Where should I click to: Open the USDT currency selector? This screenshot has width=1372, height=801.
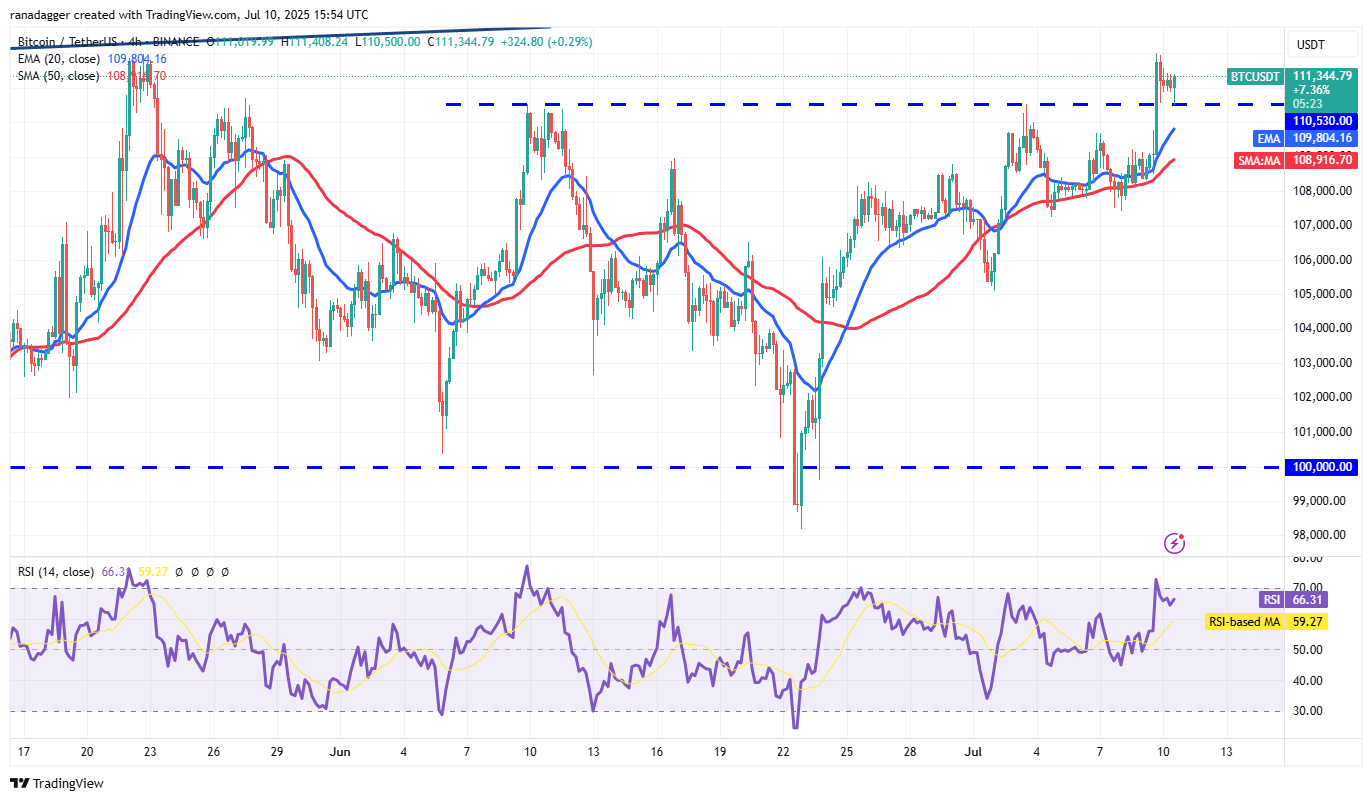tap(1310, 45)
